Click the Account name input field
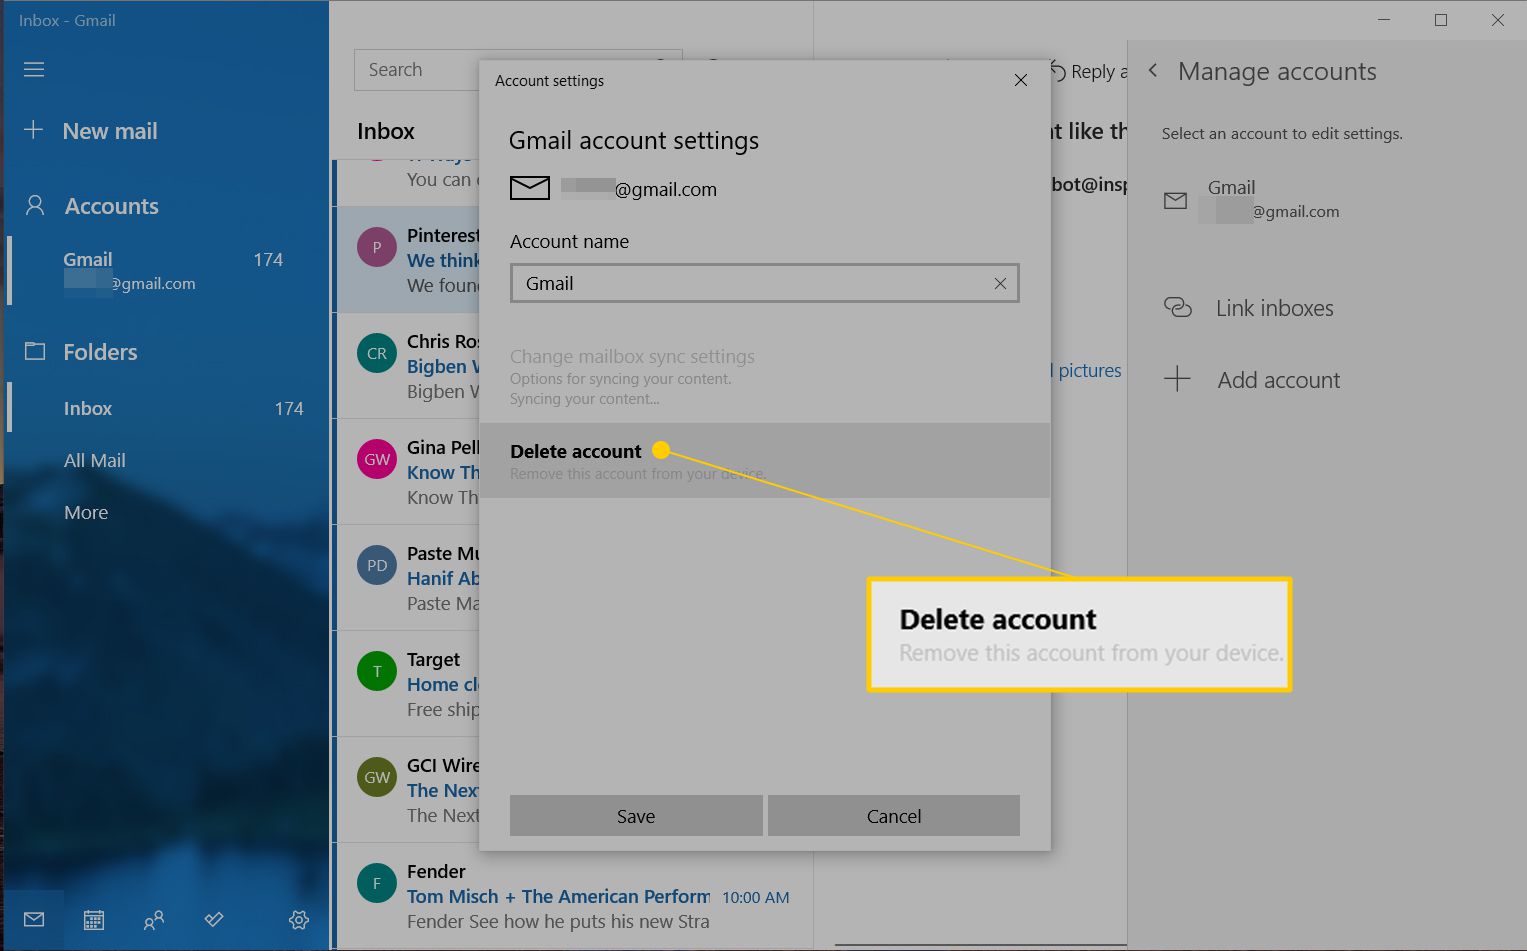This screenshot has width=1527, height=951. (765, 283)
